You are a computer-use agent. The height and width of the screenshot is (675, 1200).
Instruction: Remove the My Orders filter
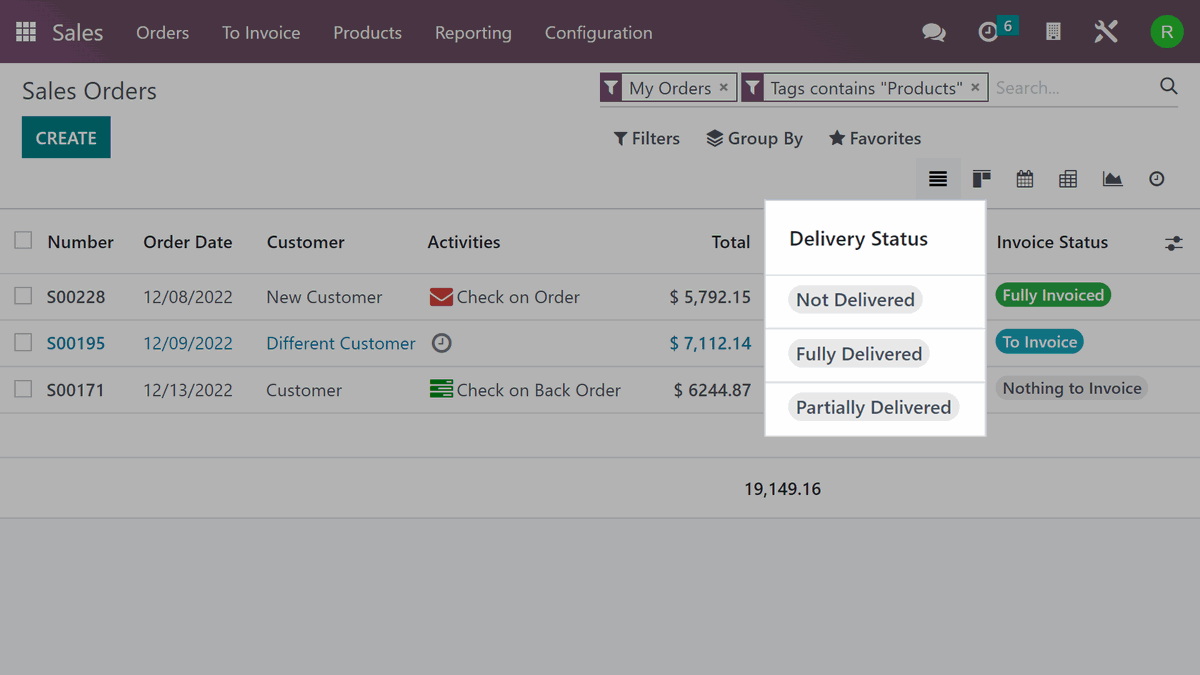(724, 88)
